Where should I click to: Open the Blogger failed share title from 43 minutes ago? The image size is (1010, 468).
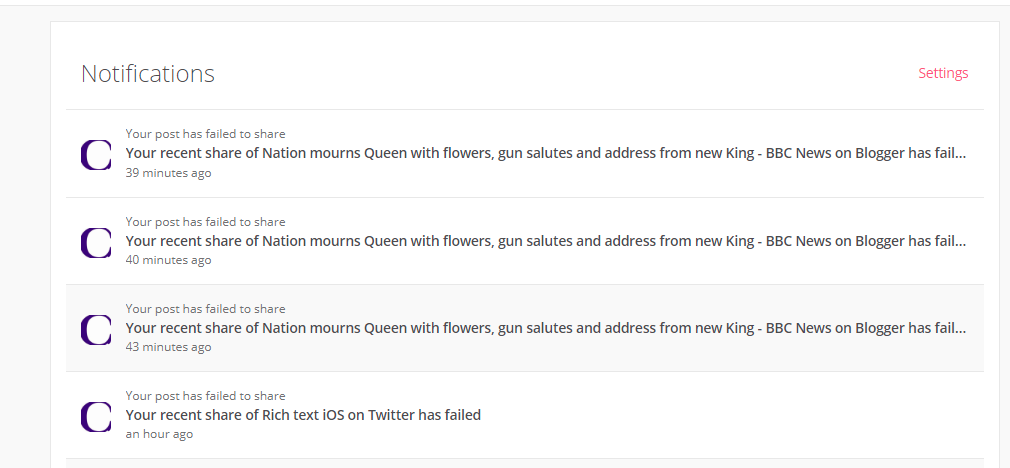pos(546,328)
